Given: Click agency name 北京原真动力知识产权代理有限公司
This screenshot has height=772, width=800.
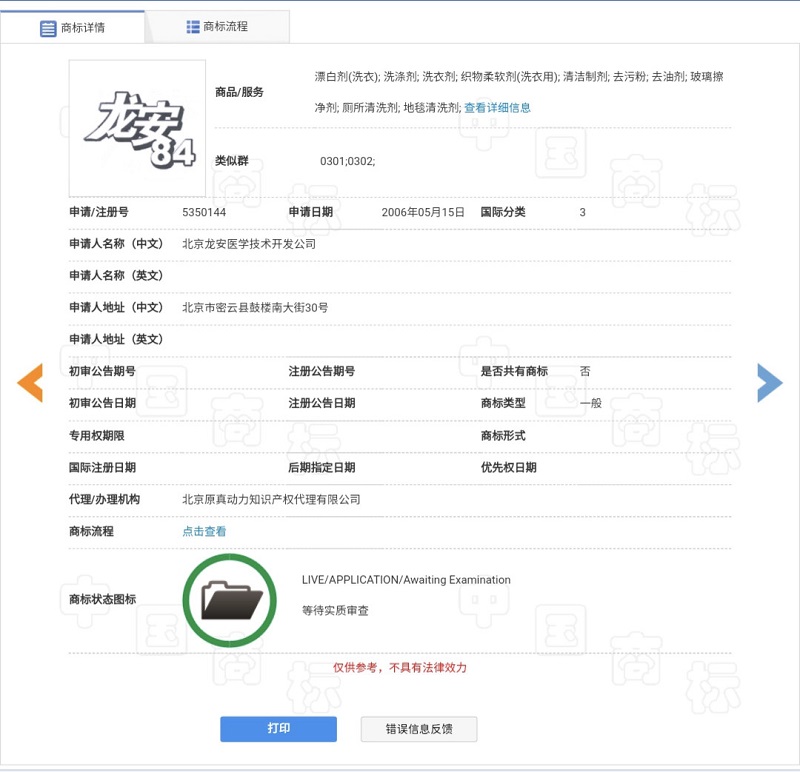Looking at the screenshot, I should pos(271,499).
